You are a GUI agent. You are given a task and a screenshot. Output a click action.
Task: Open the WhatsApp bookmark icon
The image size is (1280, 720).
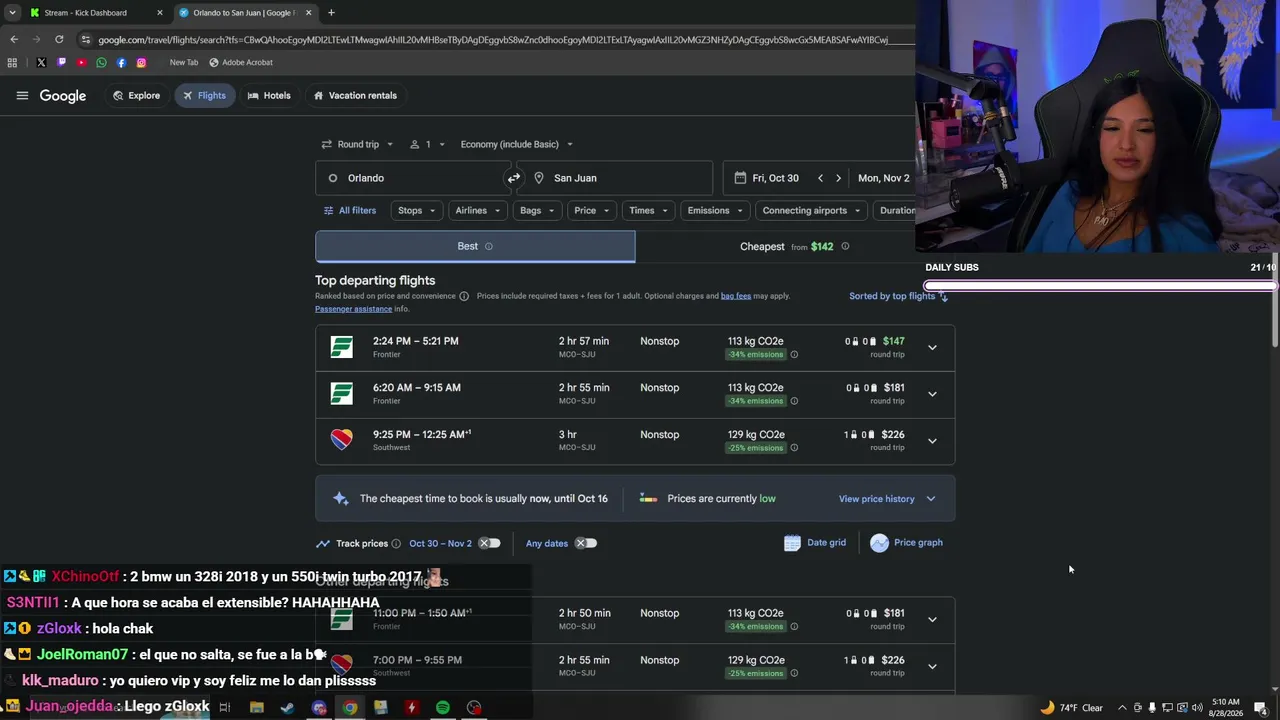click(x=101, y=63)
